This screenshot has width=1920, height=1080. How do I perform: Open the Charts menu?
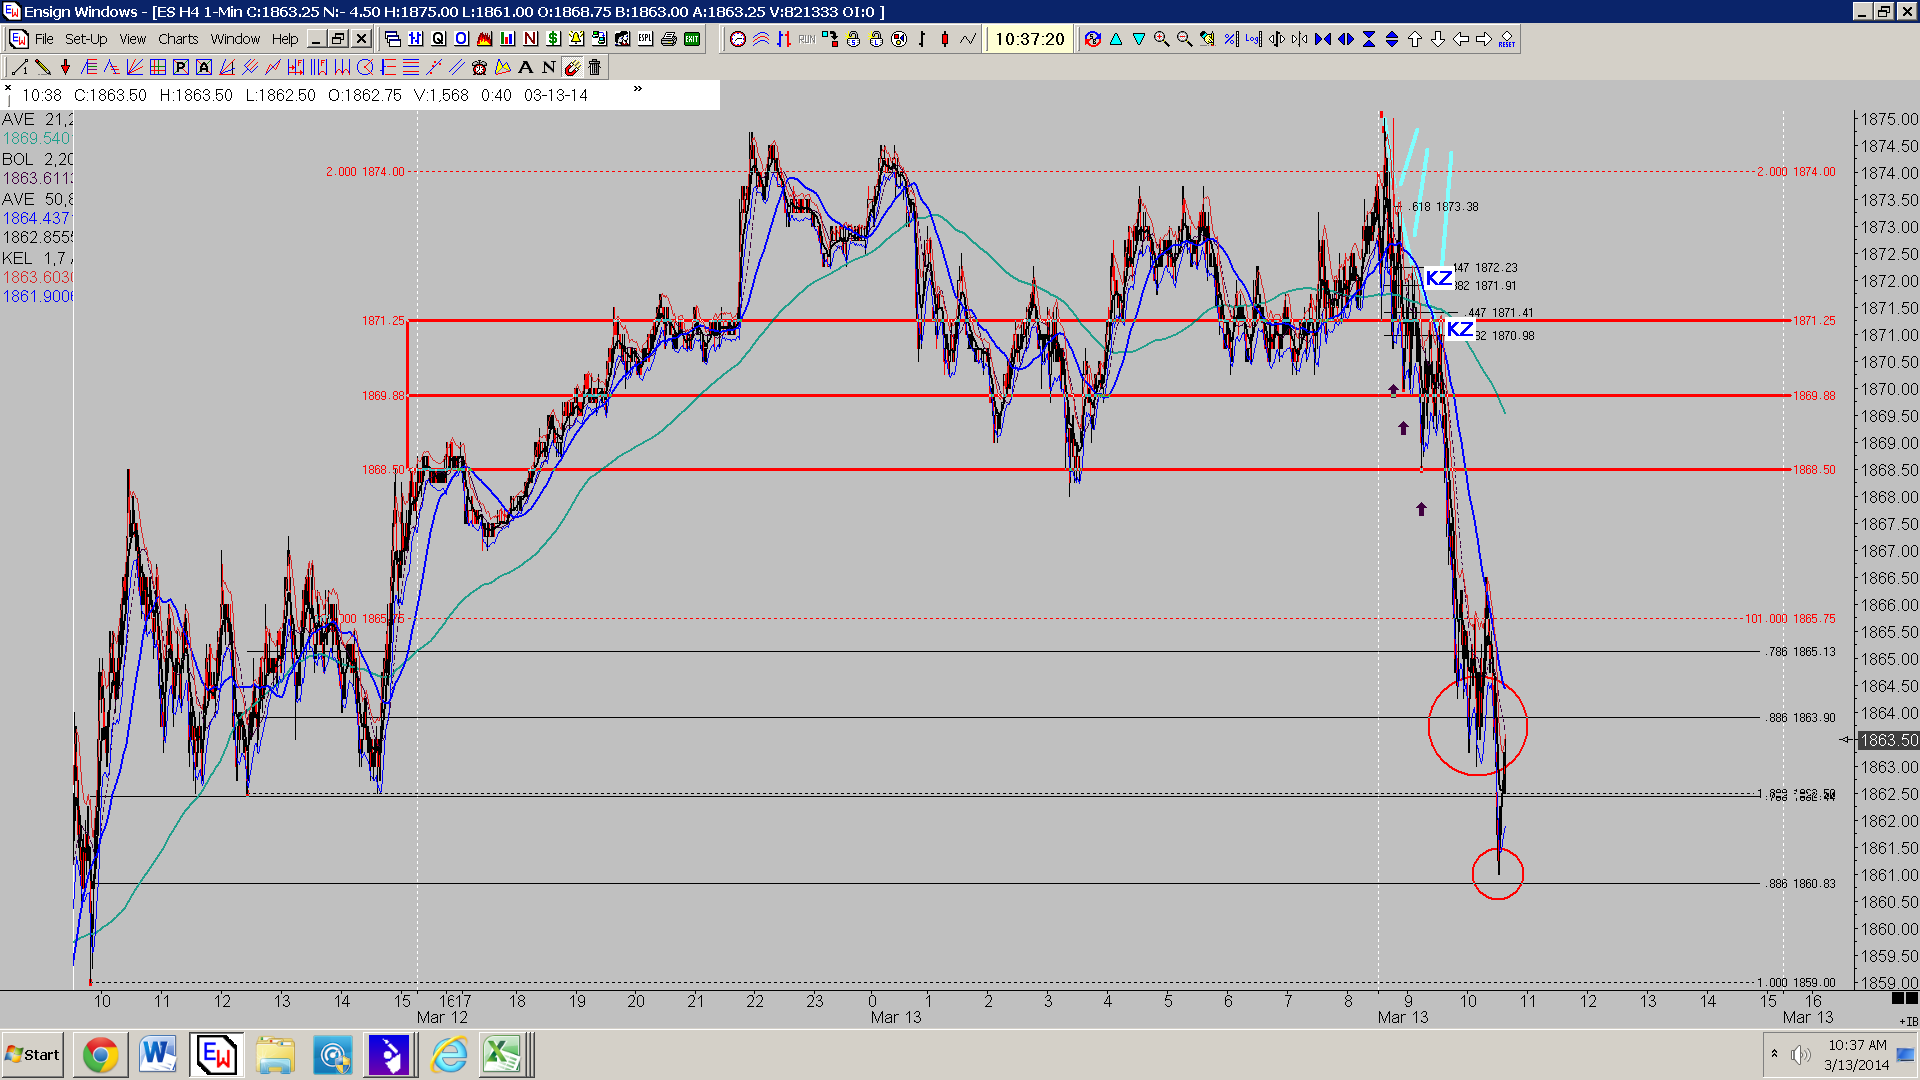coord(178,39)
